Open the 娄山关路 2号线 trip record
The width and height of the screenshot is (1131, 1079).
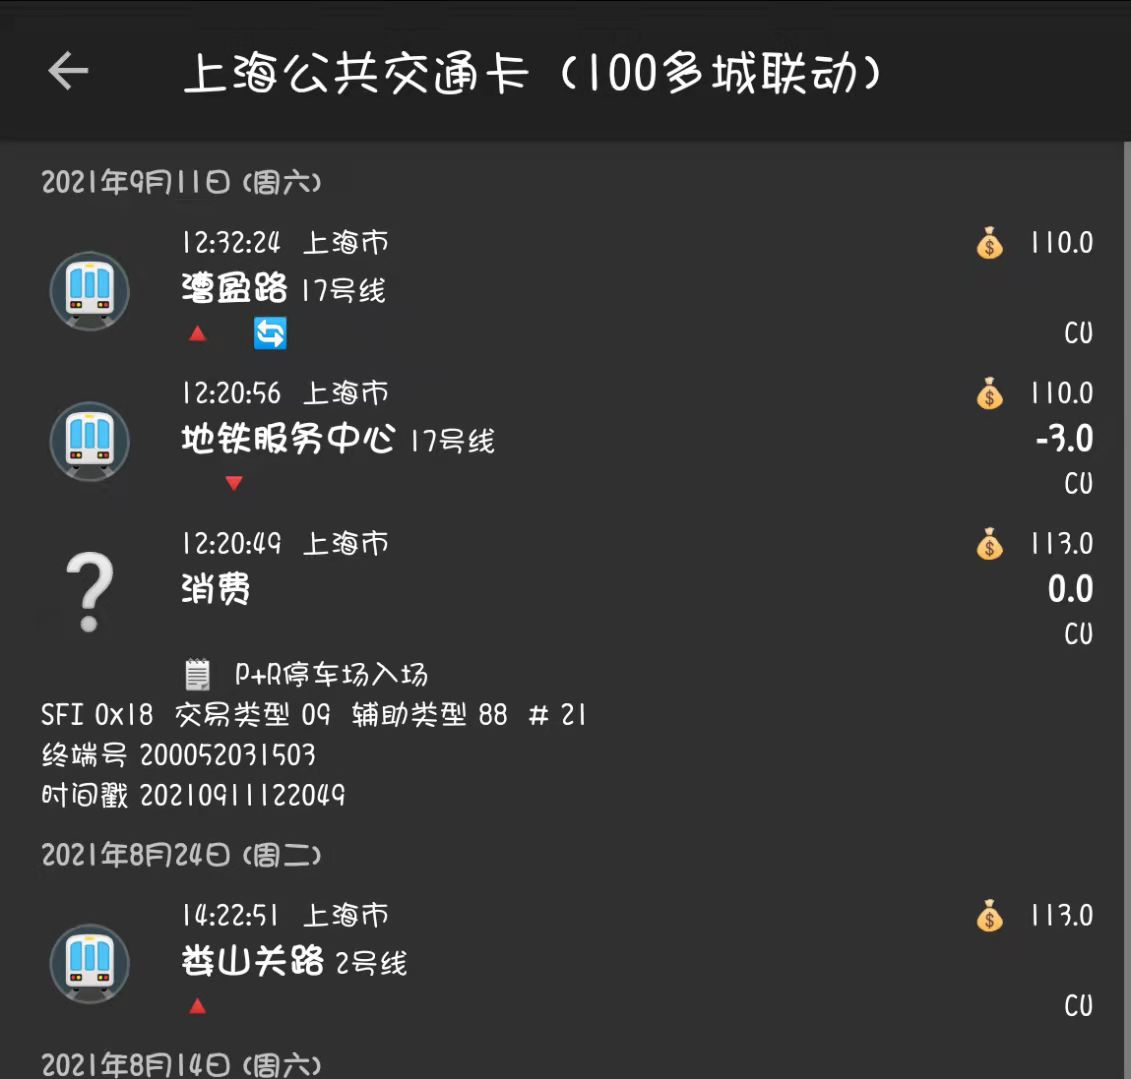(294, 962)
